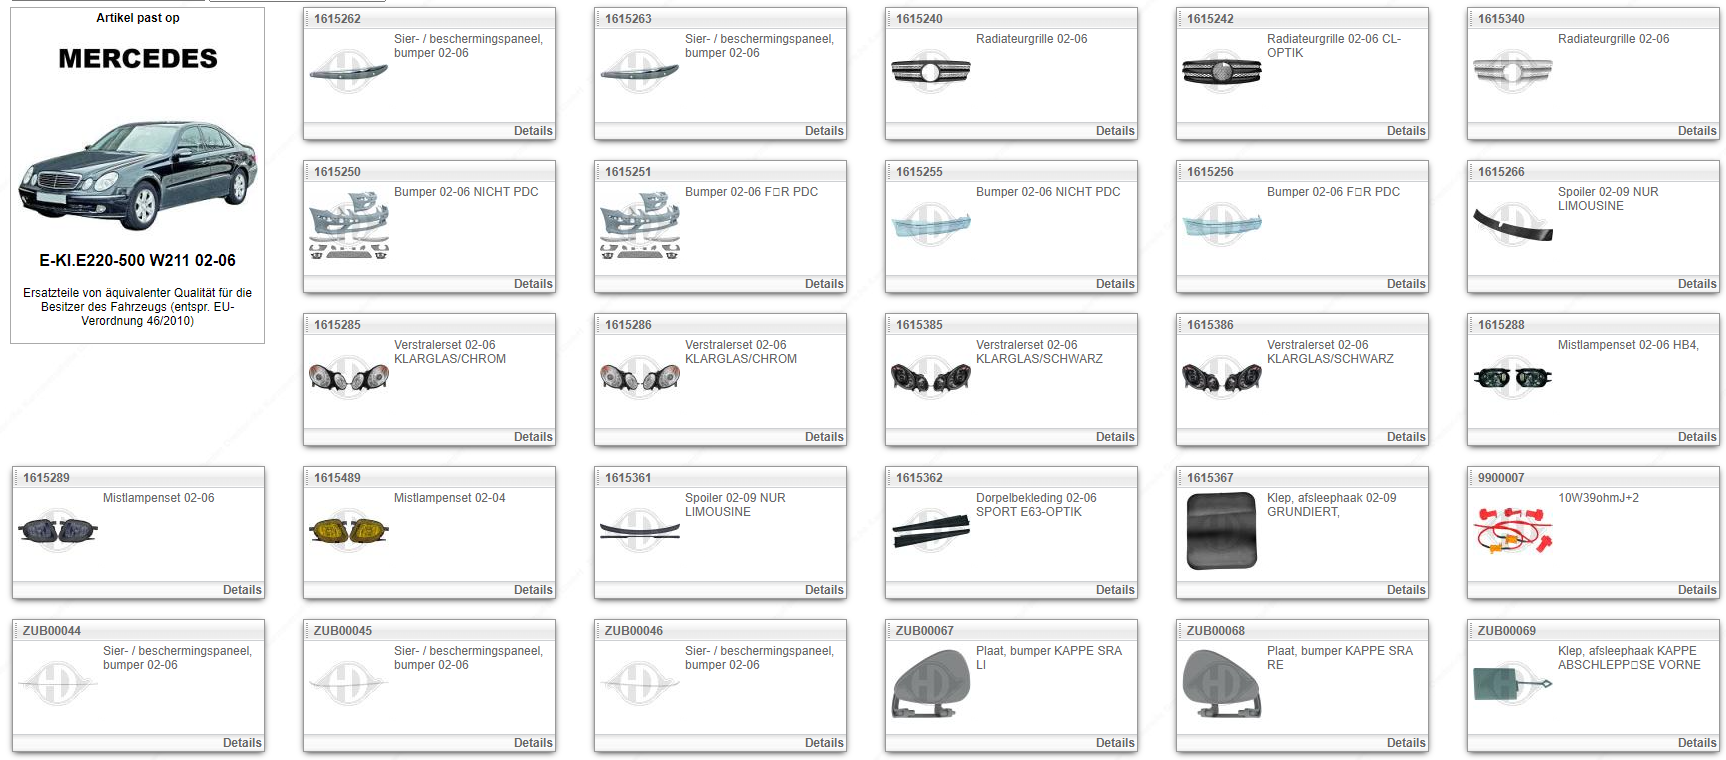Viewport: 1726px width, 760px height.
Task: Click the black grille image 1615240
Action: point(931,72)
